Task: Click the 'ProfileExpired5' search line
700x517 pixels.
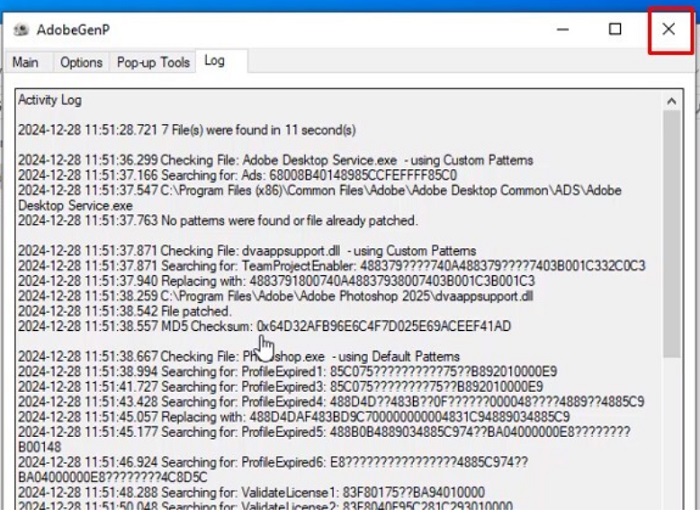Action: [325, 440]
